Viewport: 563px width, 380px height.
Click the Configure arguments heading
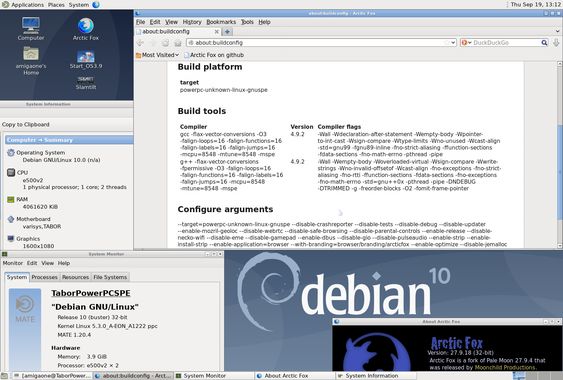click(x=225, y=209)
